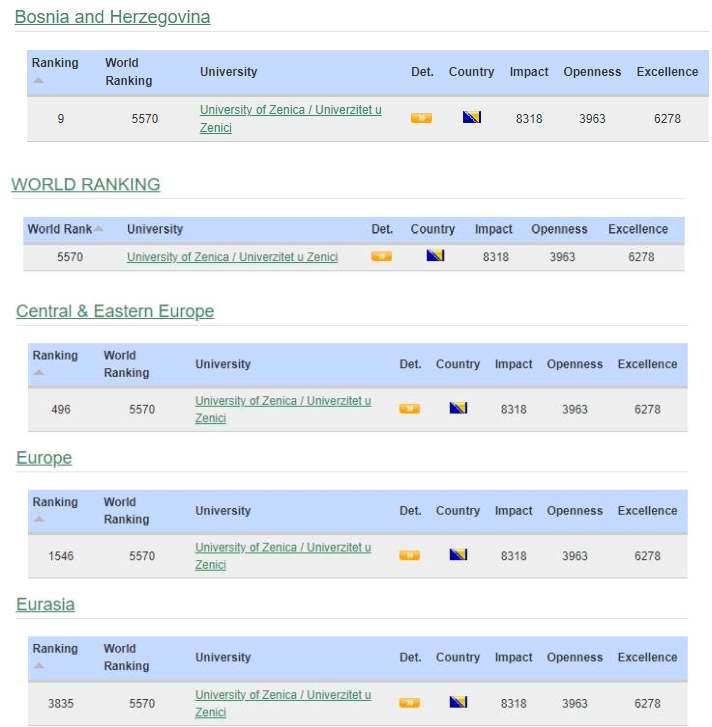Sort by Ranking arrow in Central & Eastern Europe table
The height and width of the screenshot is (727, 712).
(x=38, y=373)
